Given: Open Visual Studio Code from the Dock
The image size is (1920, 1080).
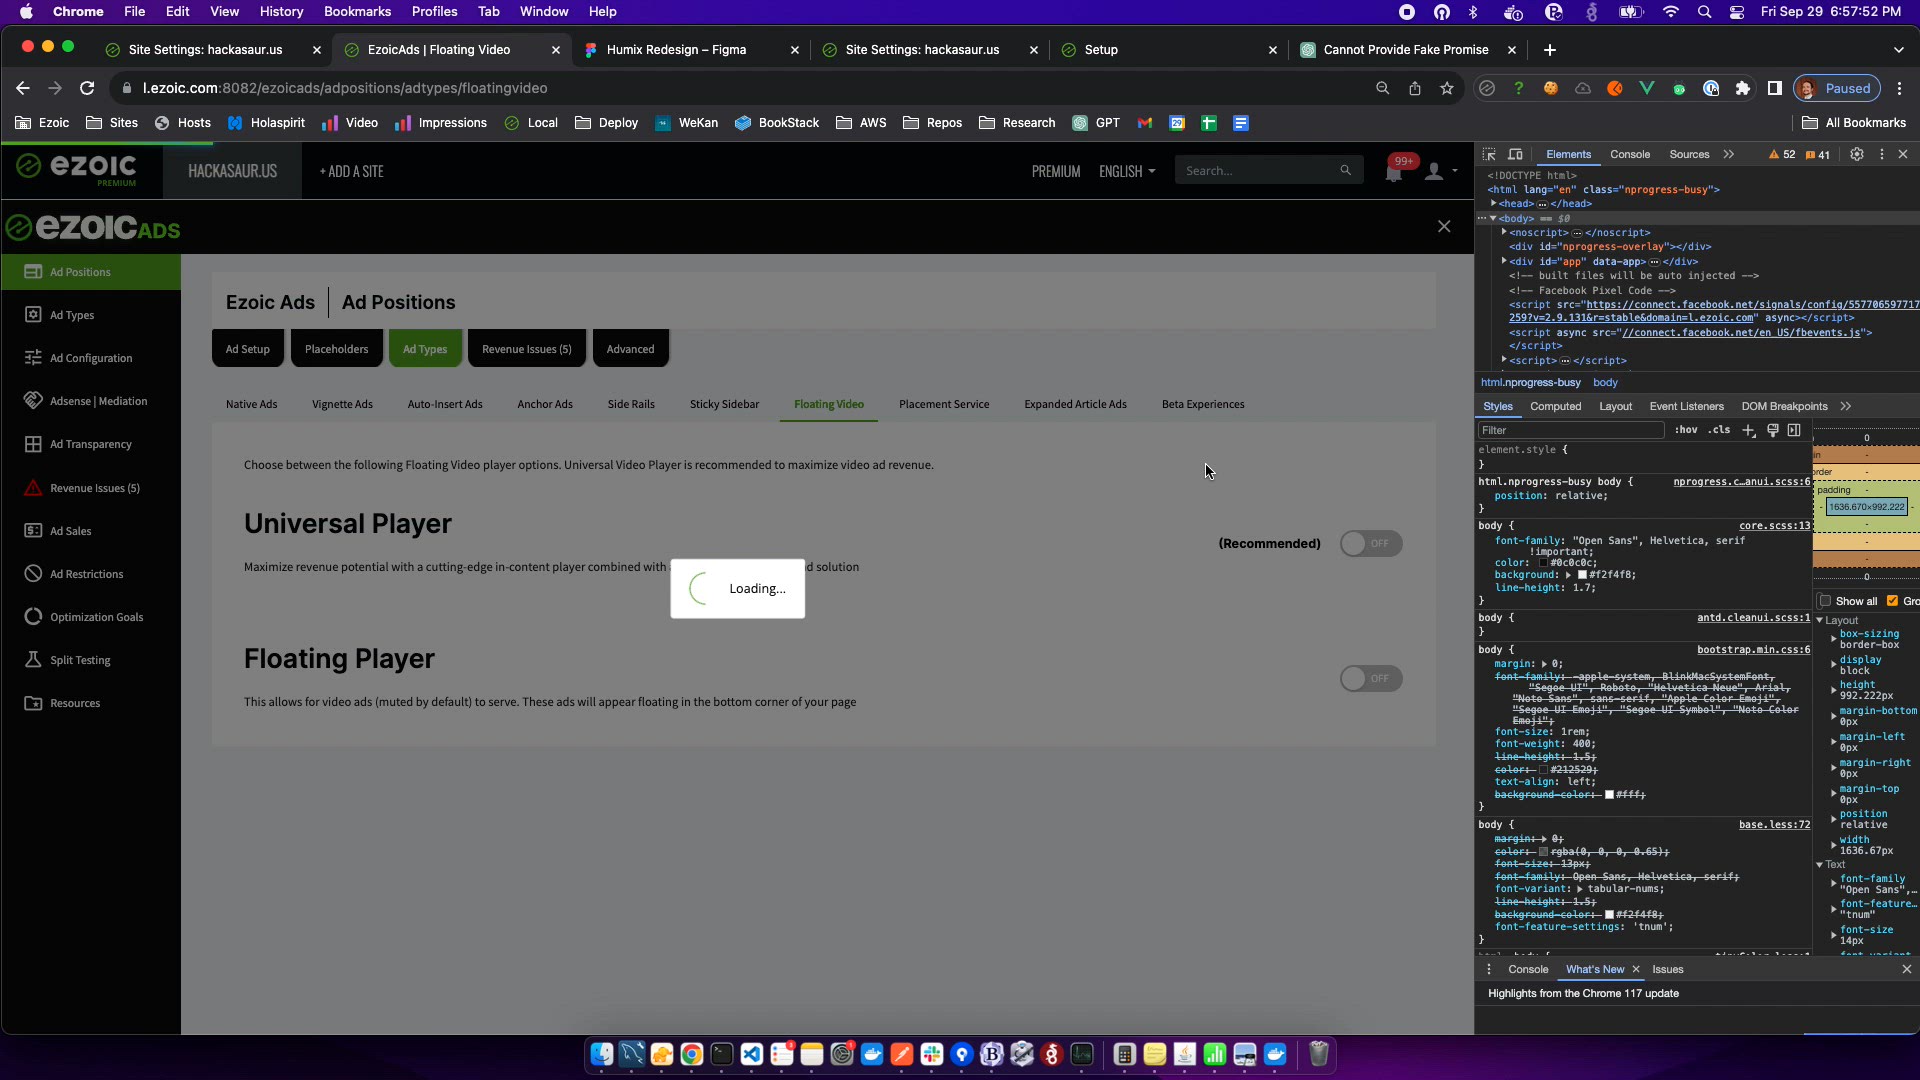Looking at the screenshot, I should [752, 1054].
